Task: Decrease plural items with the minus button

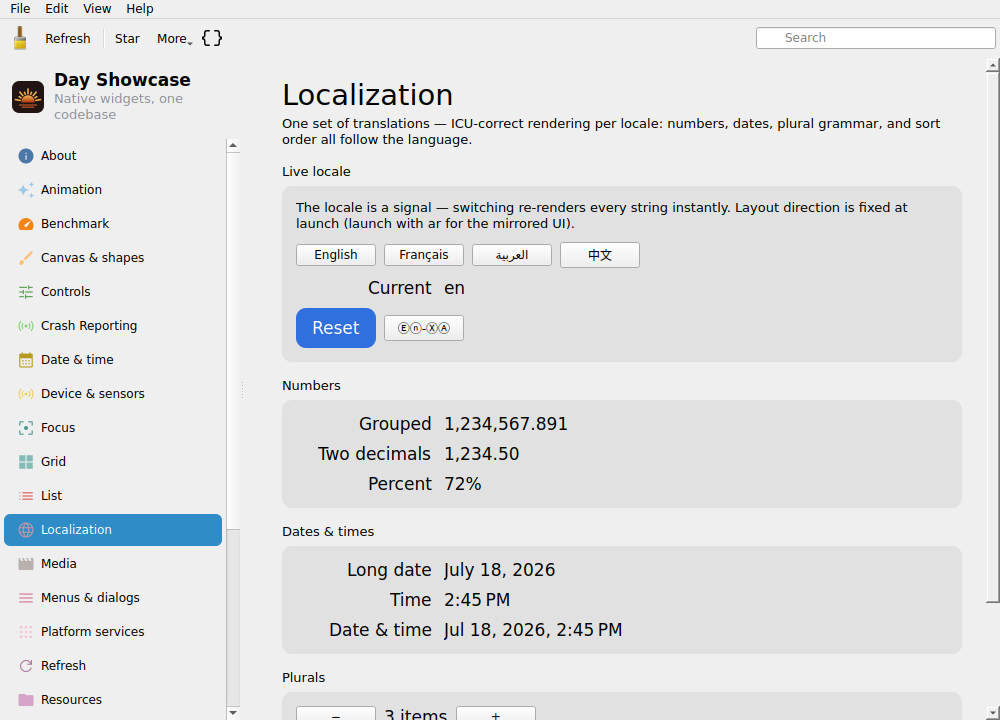Action: [335, 714]
